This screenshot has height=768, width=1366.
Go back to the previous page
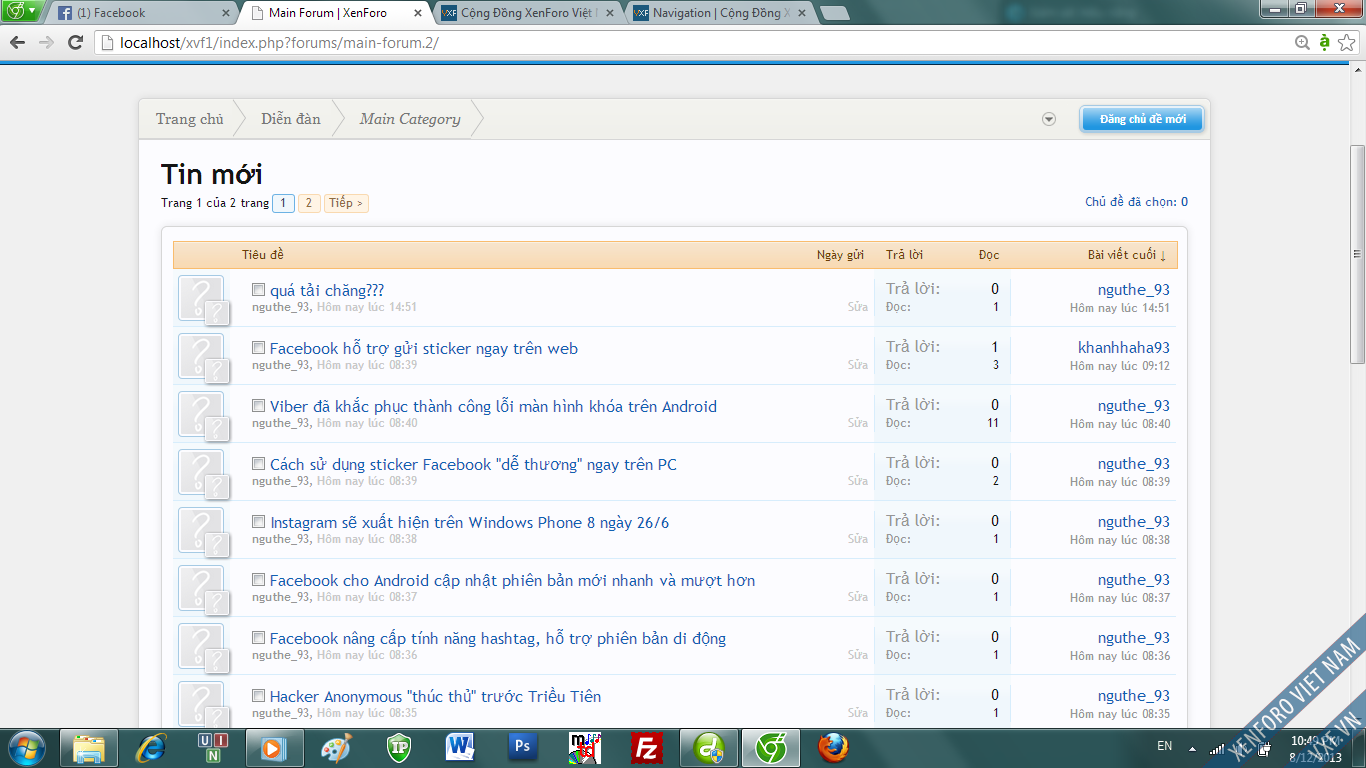click(x=17, y=42)
